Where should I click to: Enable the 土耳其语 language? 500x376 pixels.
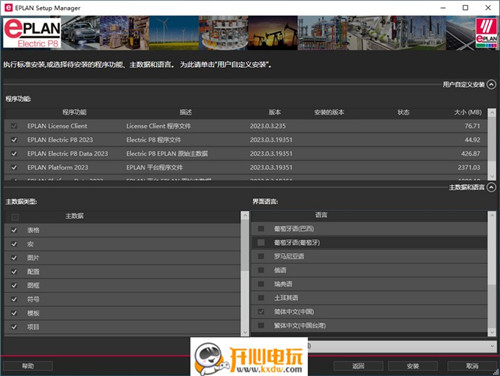coord(261,298)
